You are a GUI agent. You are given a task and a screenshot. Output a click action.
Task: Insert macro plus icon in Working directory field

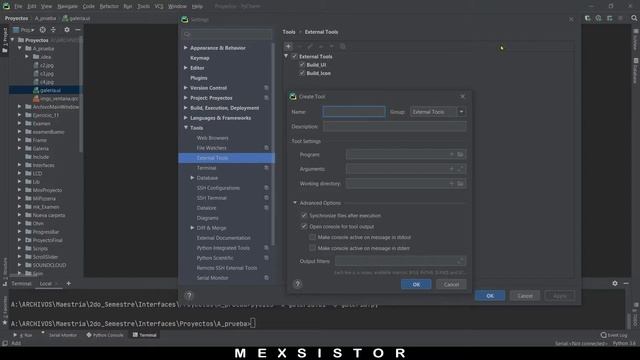coord(451,184)
